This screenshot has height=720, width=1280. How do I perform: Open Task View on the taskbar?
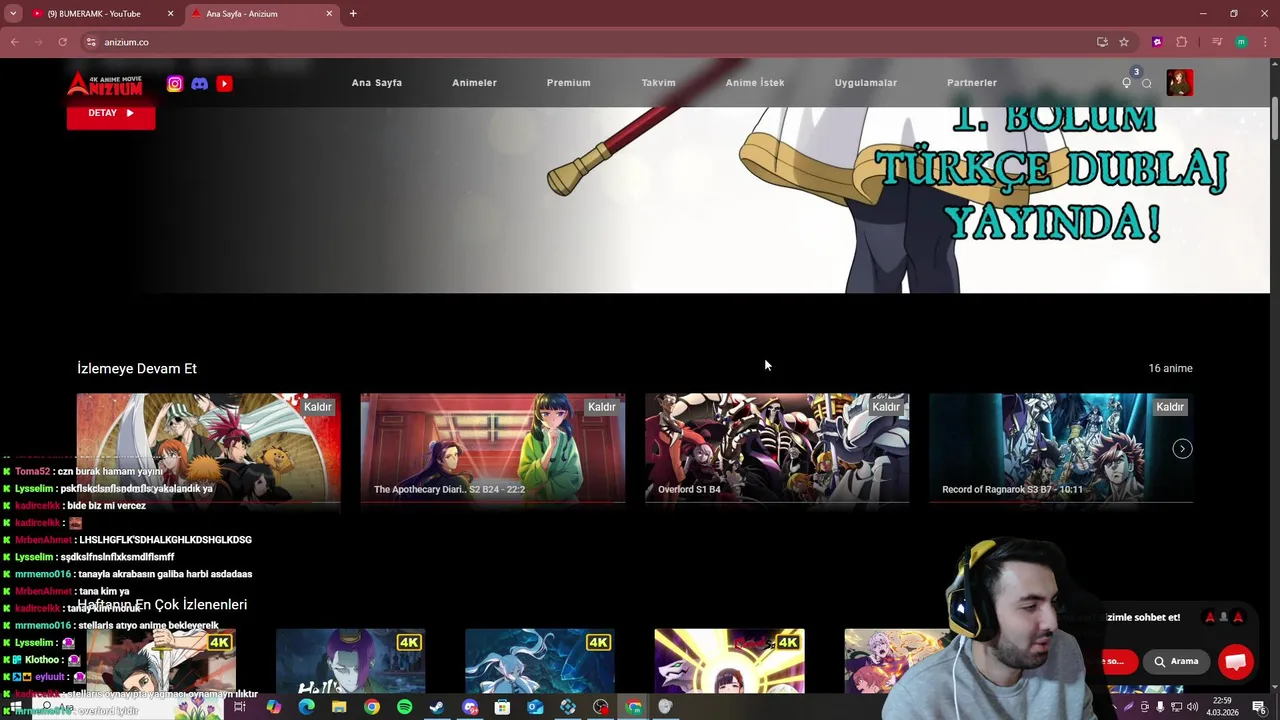240,707
